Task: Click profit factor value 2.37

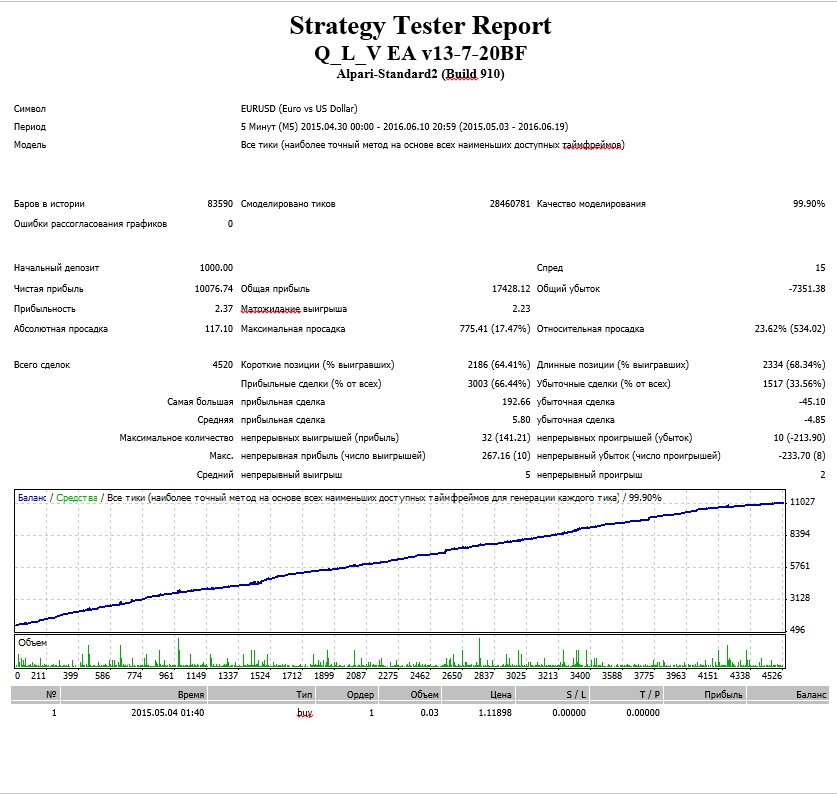Action: point(224,309)
